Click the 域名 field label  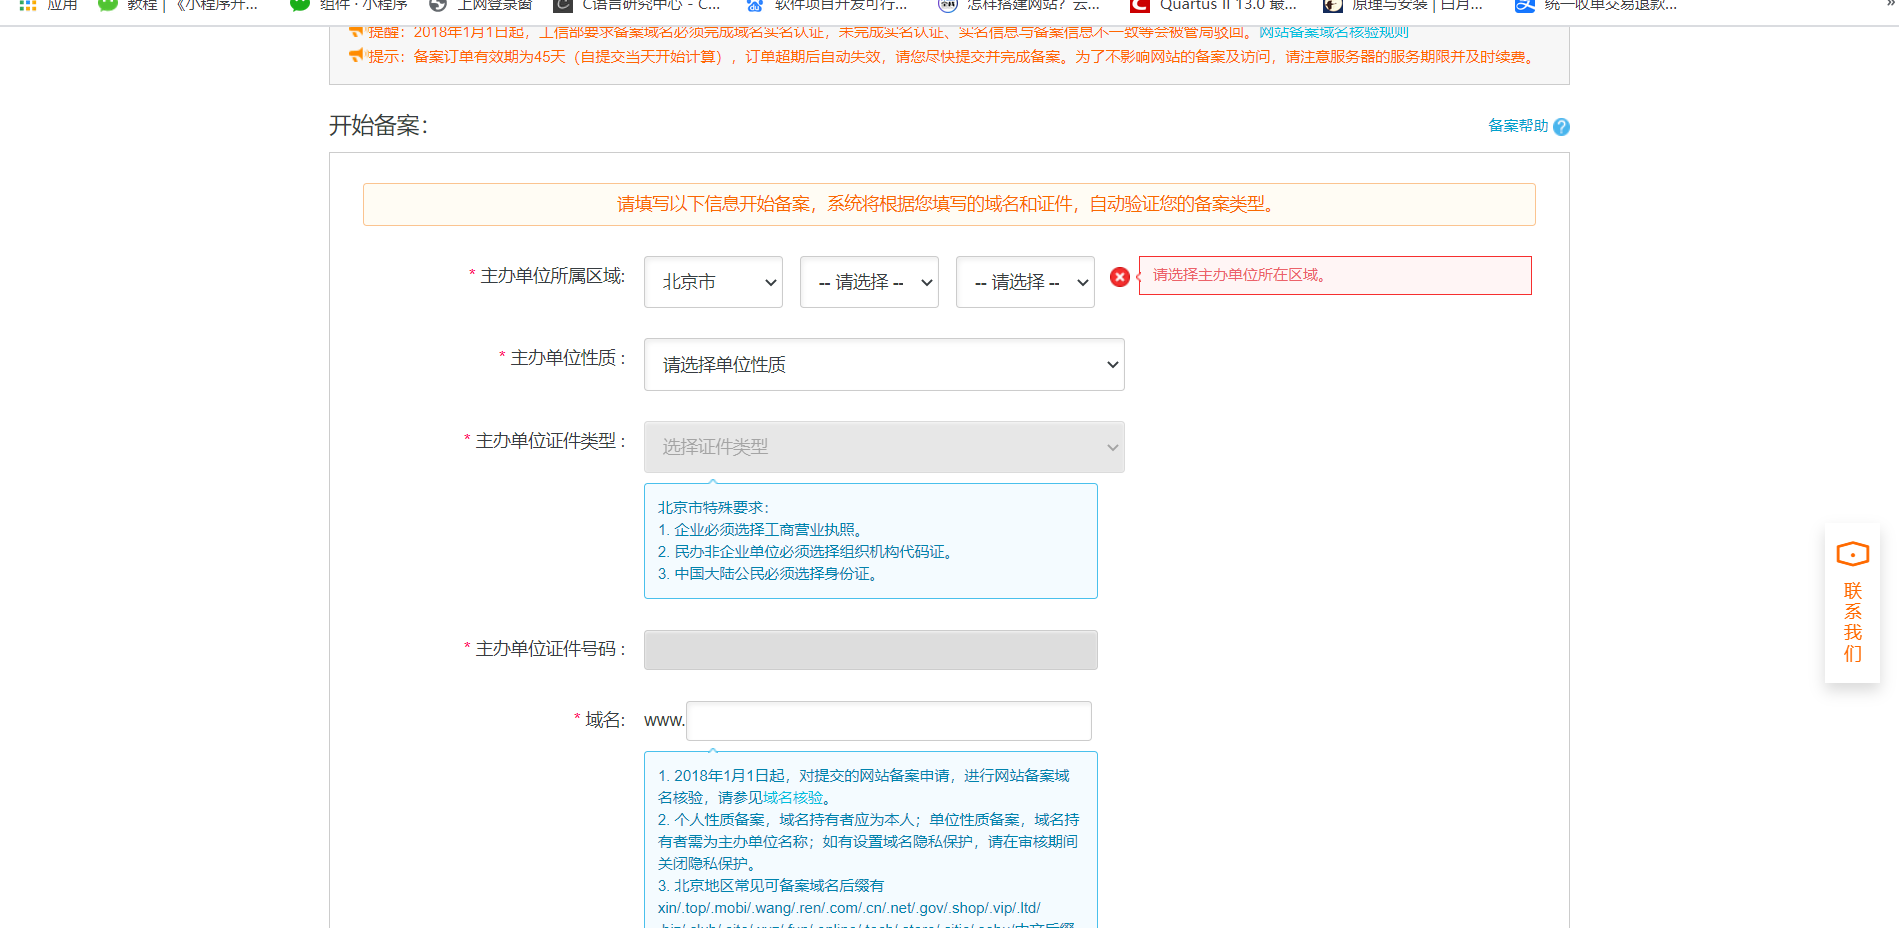pos(605,720)
